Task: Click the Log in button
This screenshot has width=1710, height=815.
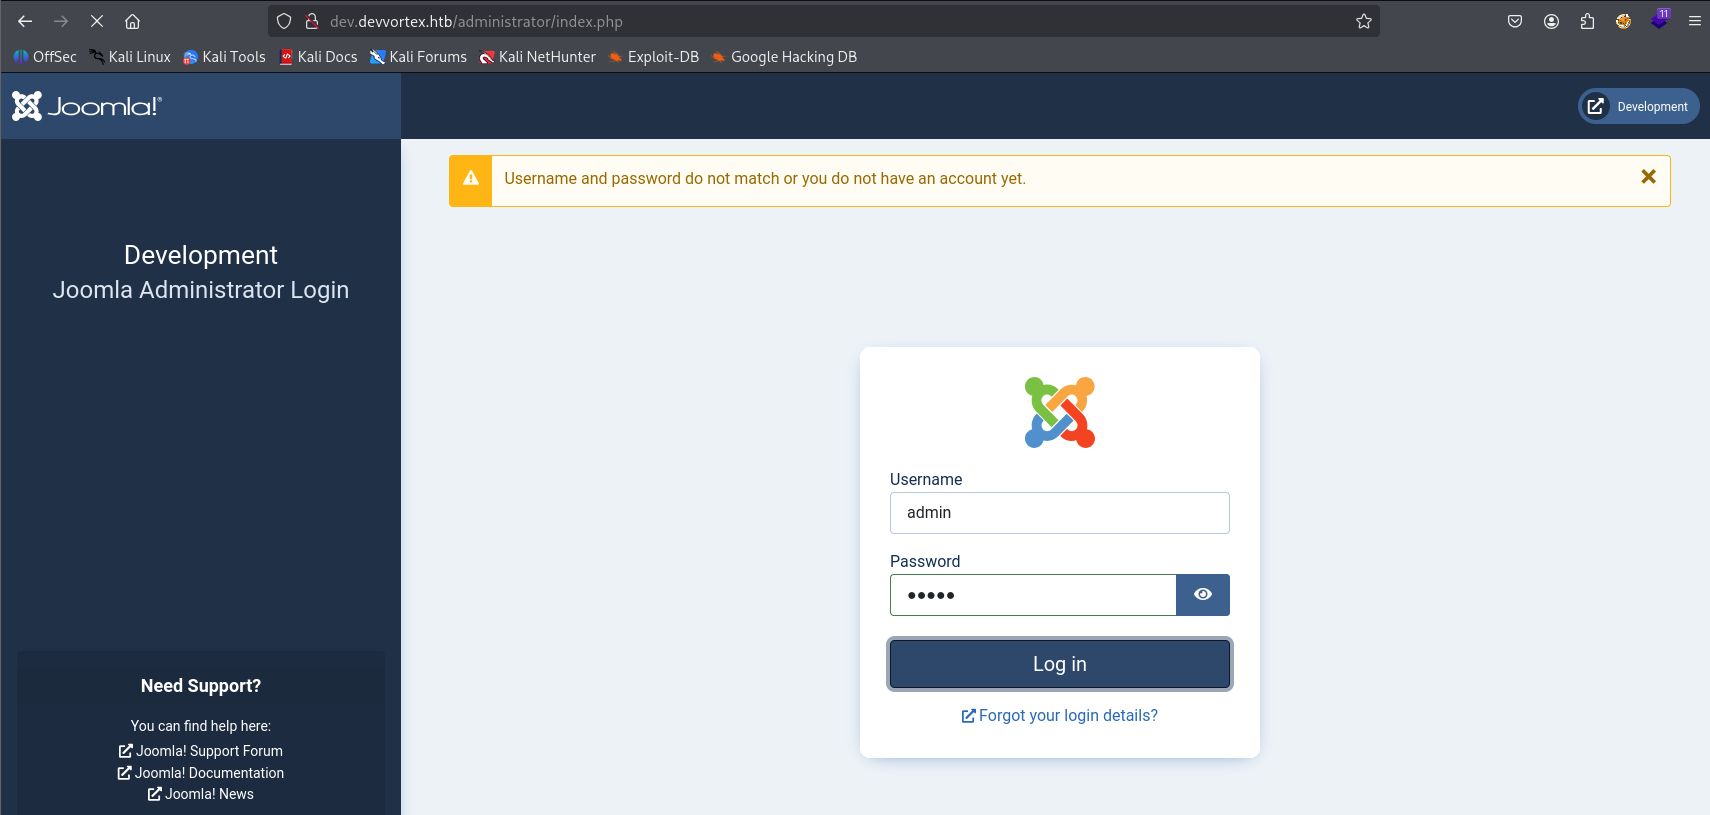Action: point(1060,664)
